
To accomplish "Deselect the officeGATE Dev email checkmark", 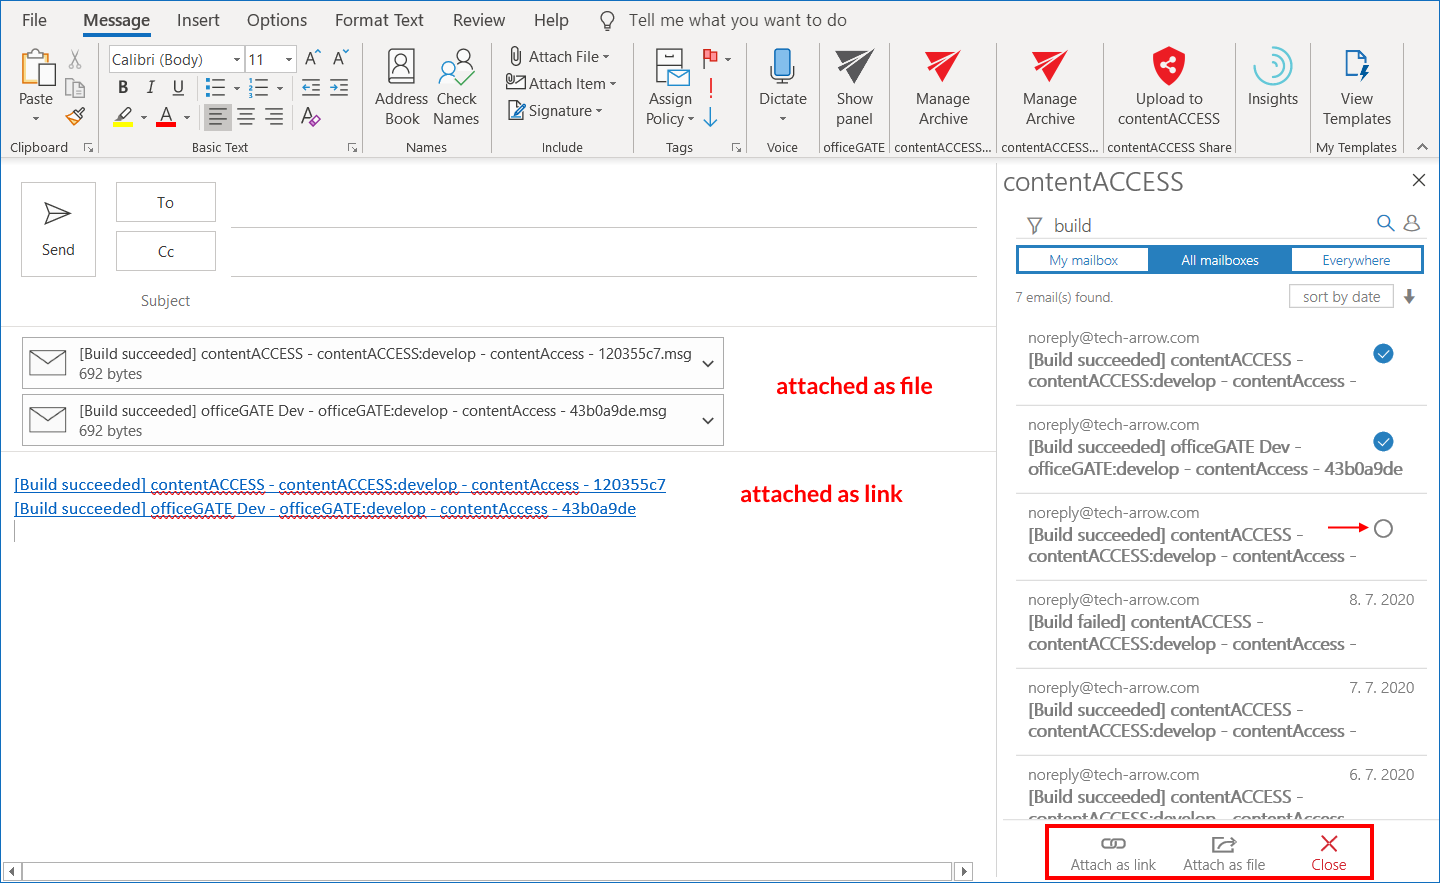I will pyautogui.click(x=1383, y=442).
